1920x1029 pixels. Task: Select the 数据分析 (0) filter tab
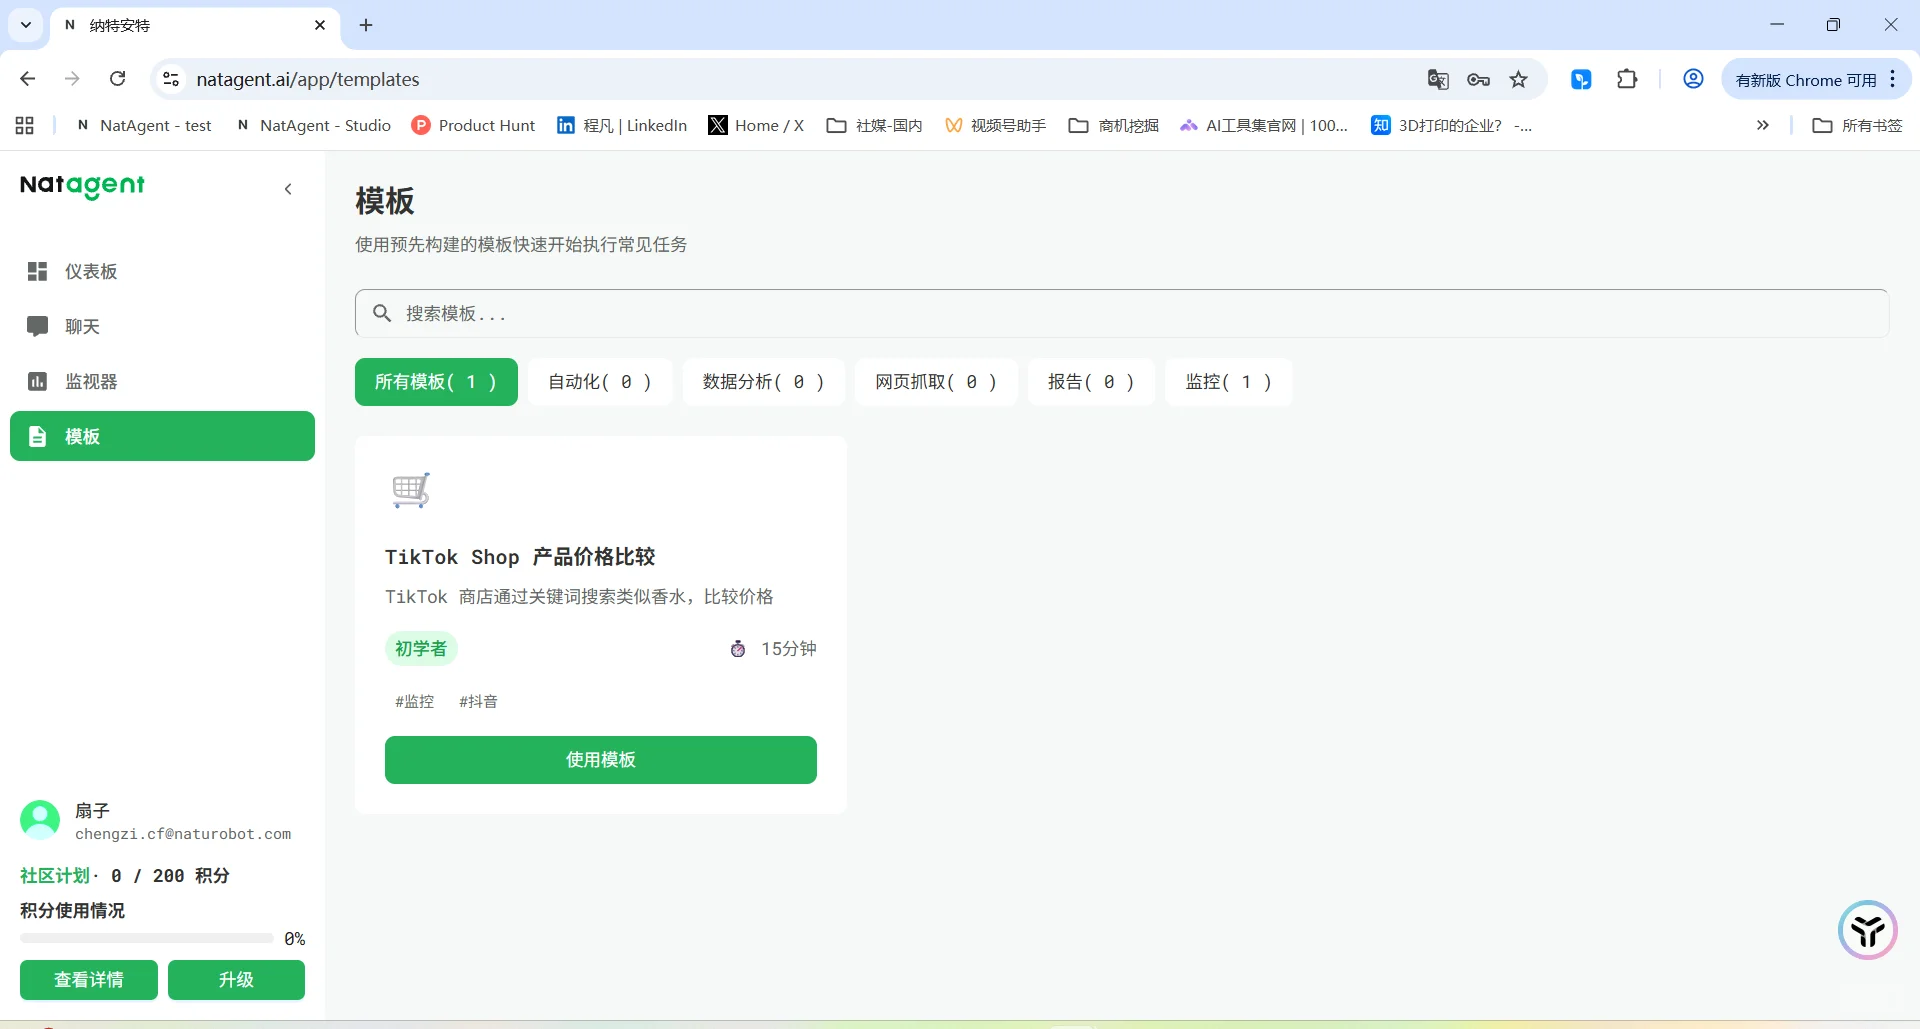tap(763, 382)
